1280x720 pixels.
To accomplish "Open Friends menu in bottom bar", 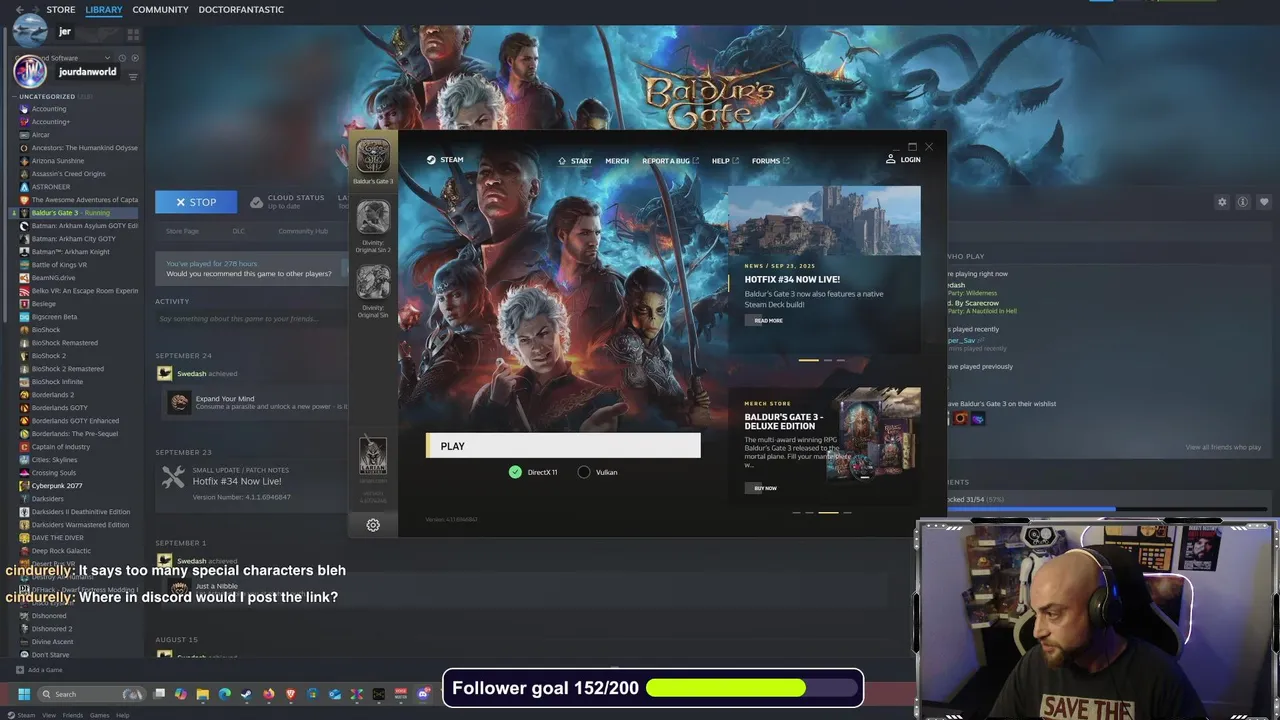I will (72, 715).
